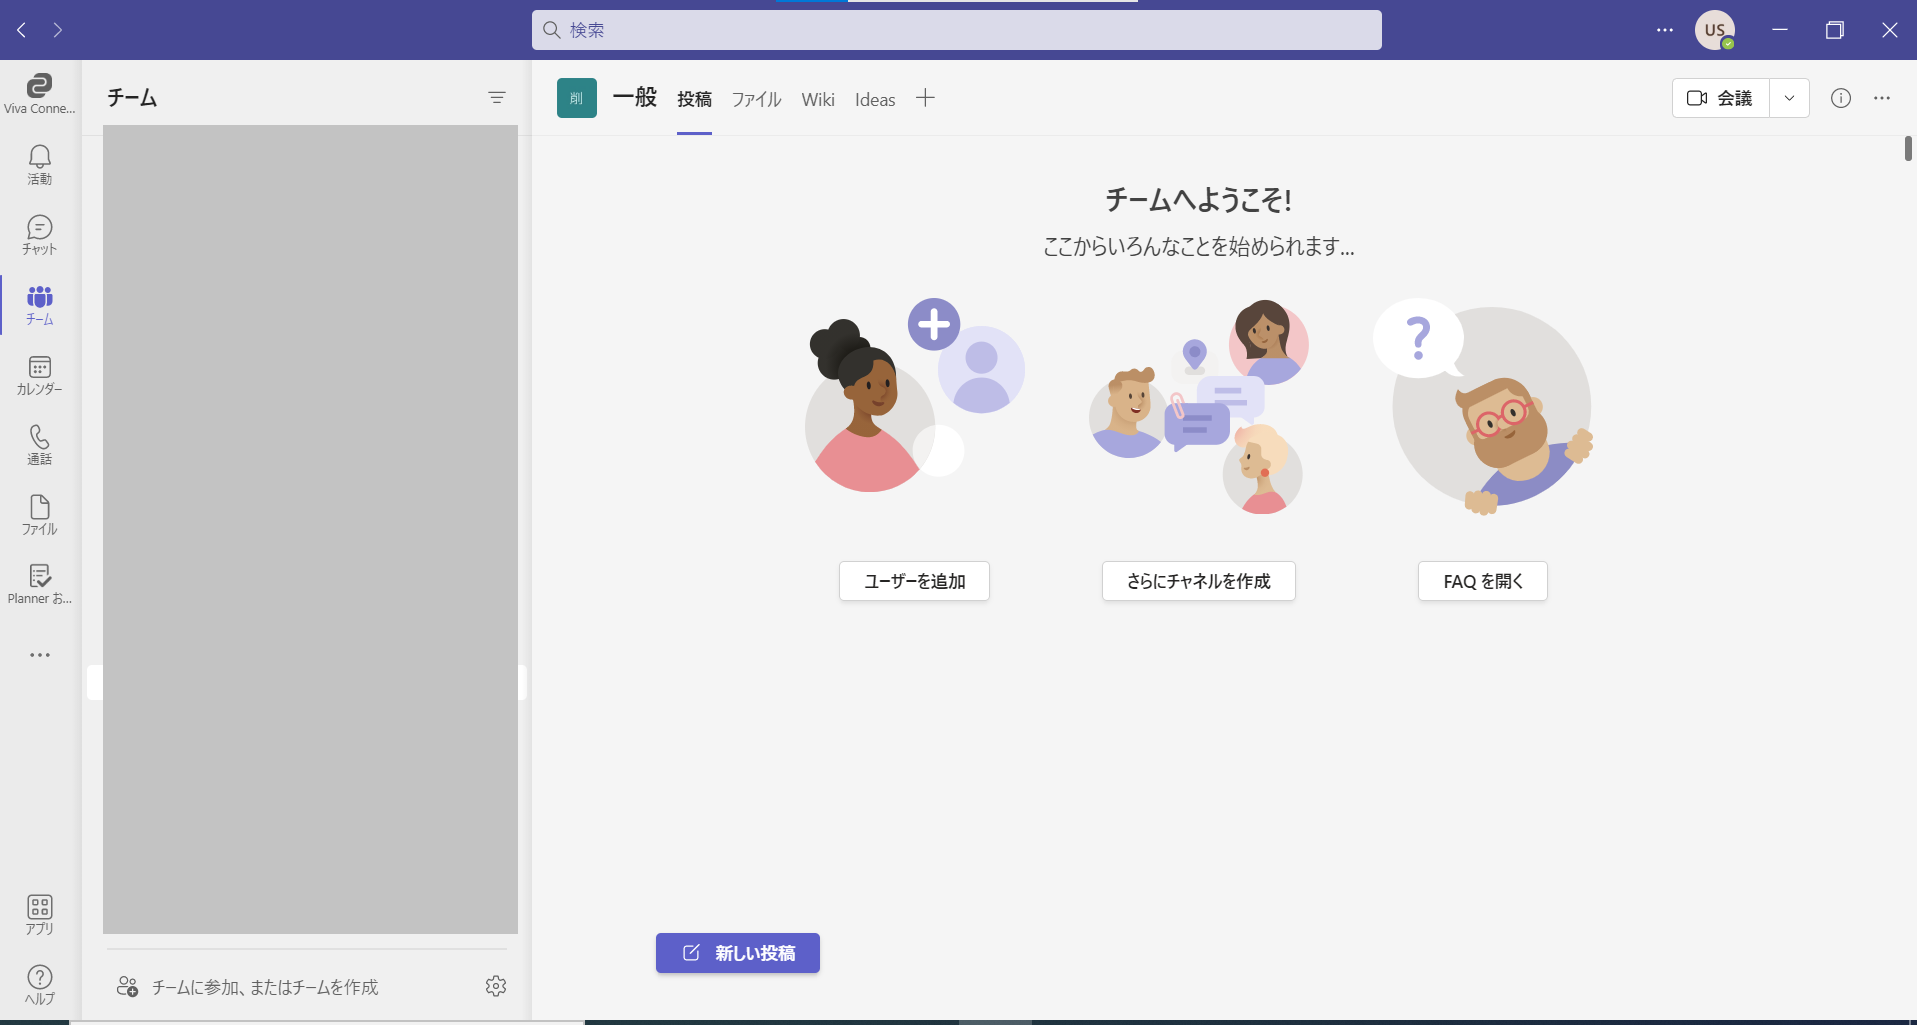Screen dimensions: 1917x1025
Task: Switch to the Ideas tab
Action: pos(874,100)
